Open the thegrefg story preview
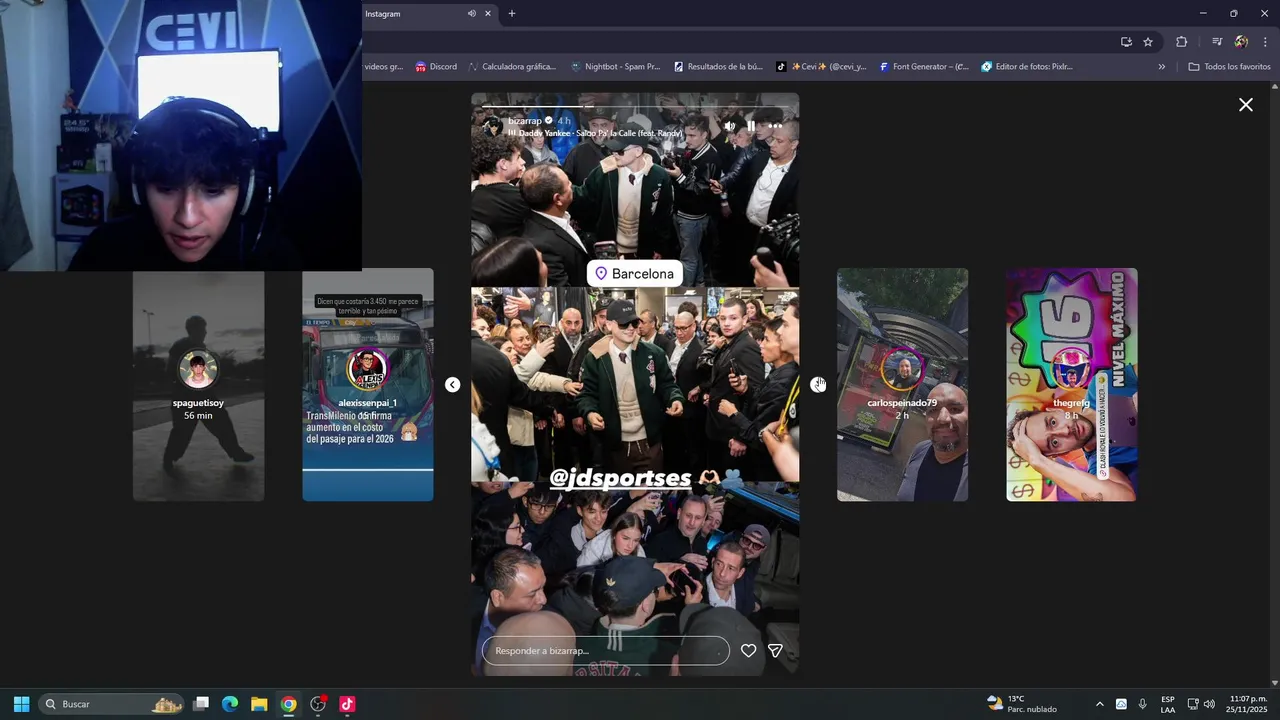Viewport: 1280px width, 720px height. [x=1071, y=385]
